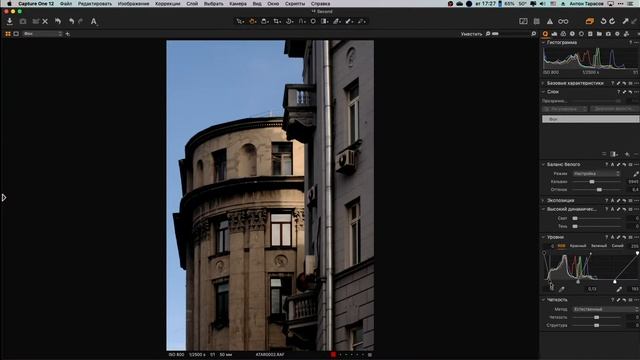Click the Auto A in Баланс белого header

612,164
